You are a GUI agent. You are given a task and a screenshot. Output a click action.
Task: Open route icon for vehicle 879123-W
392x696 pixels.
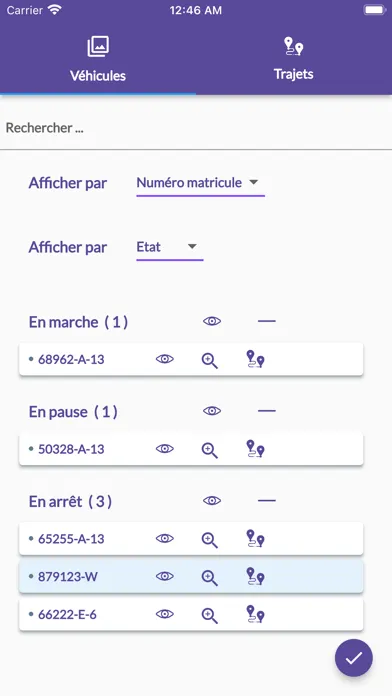tap(255, 576)
